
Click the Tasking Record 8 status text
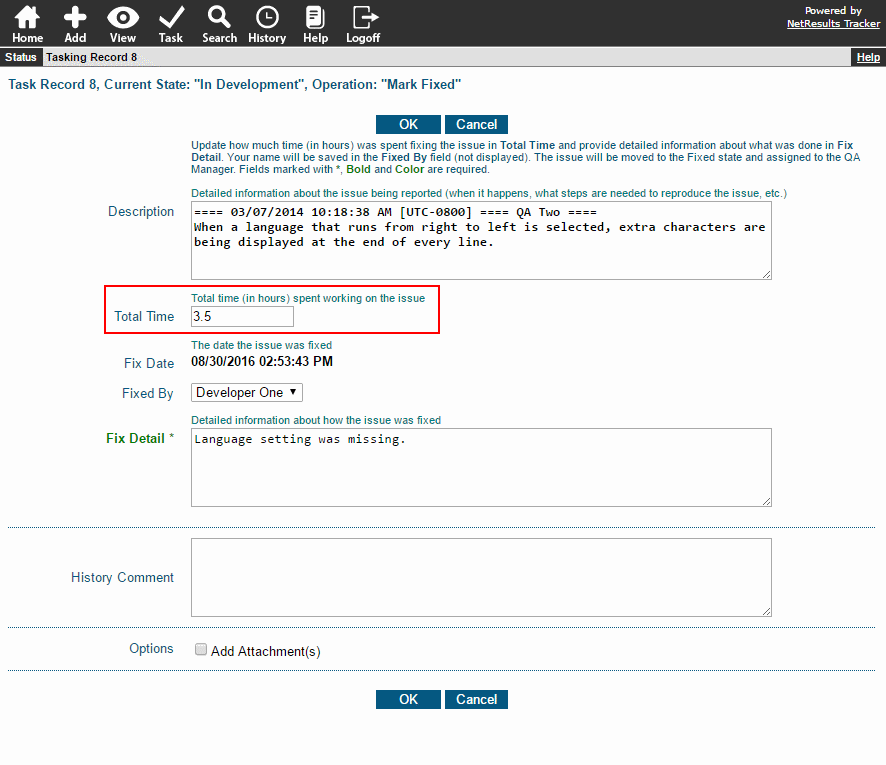click(92, 57)
